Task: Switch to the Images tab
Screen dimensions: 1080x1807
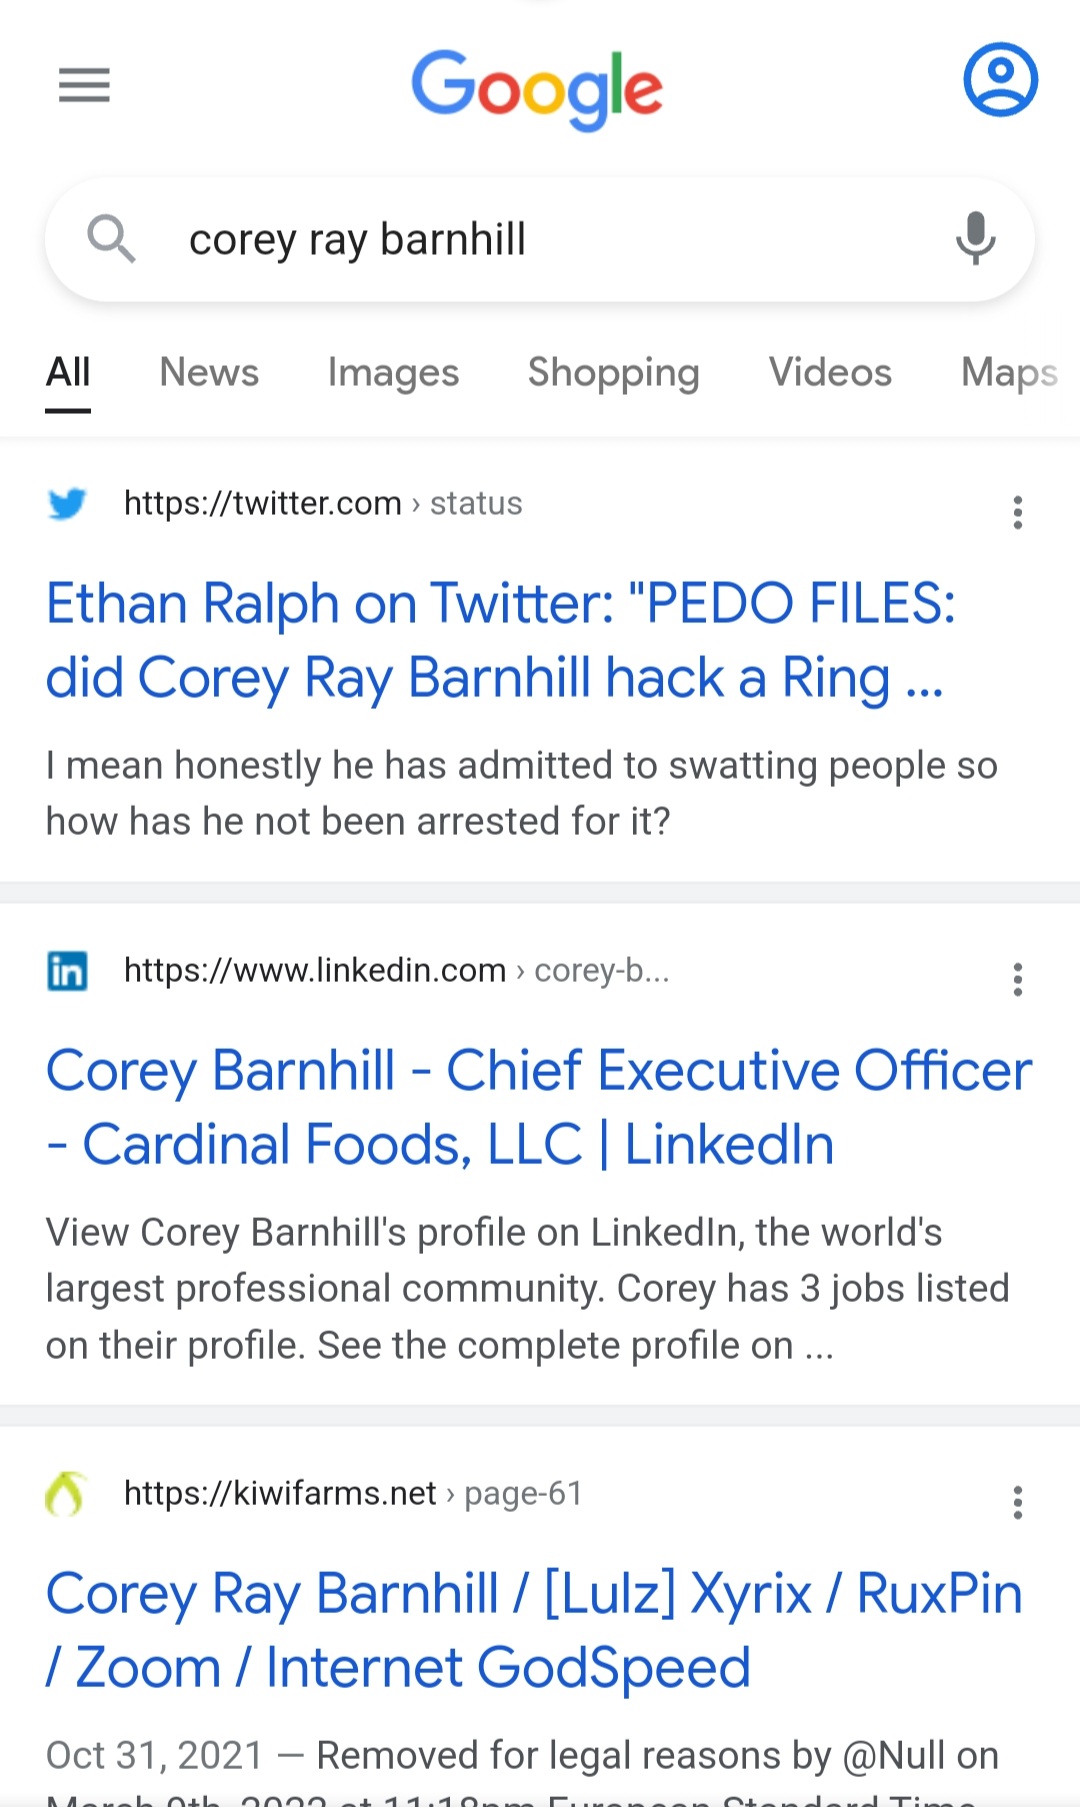Action: (393, 372)
